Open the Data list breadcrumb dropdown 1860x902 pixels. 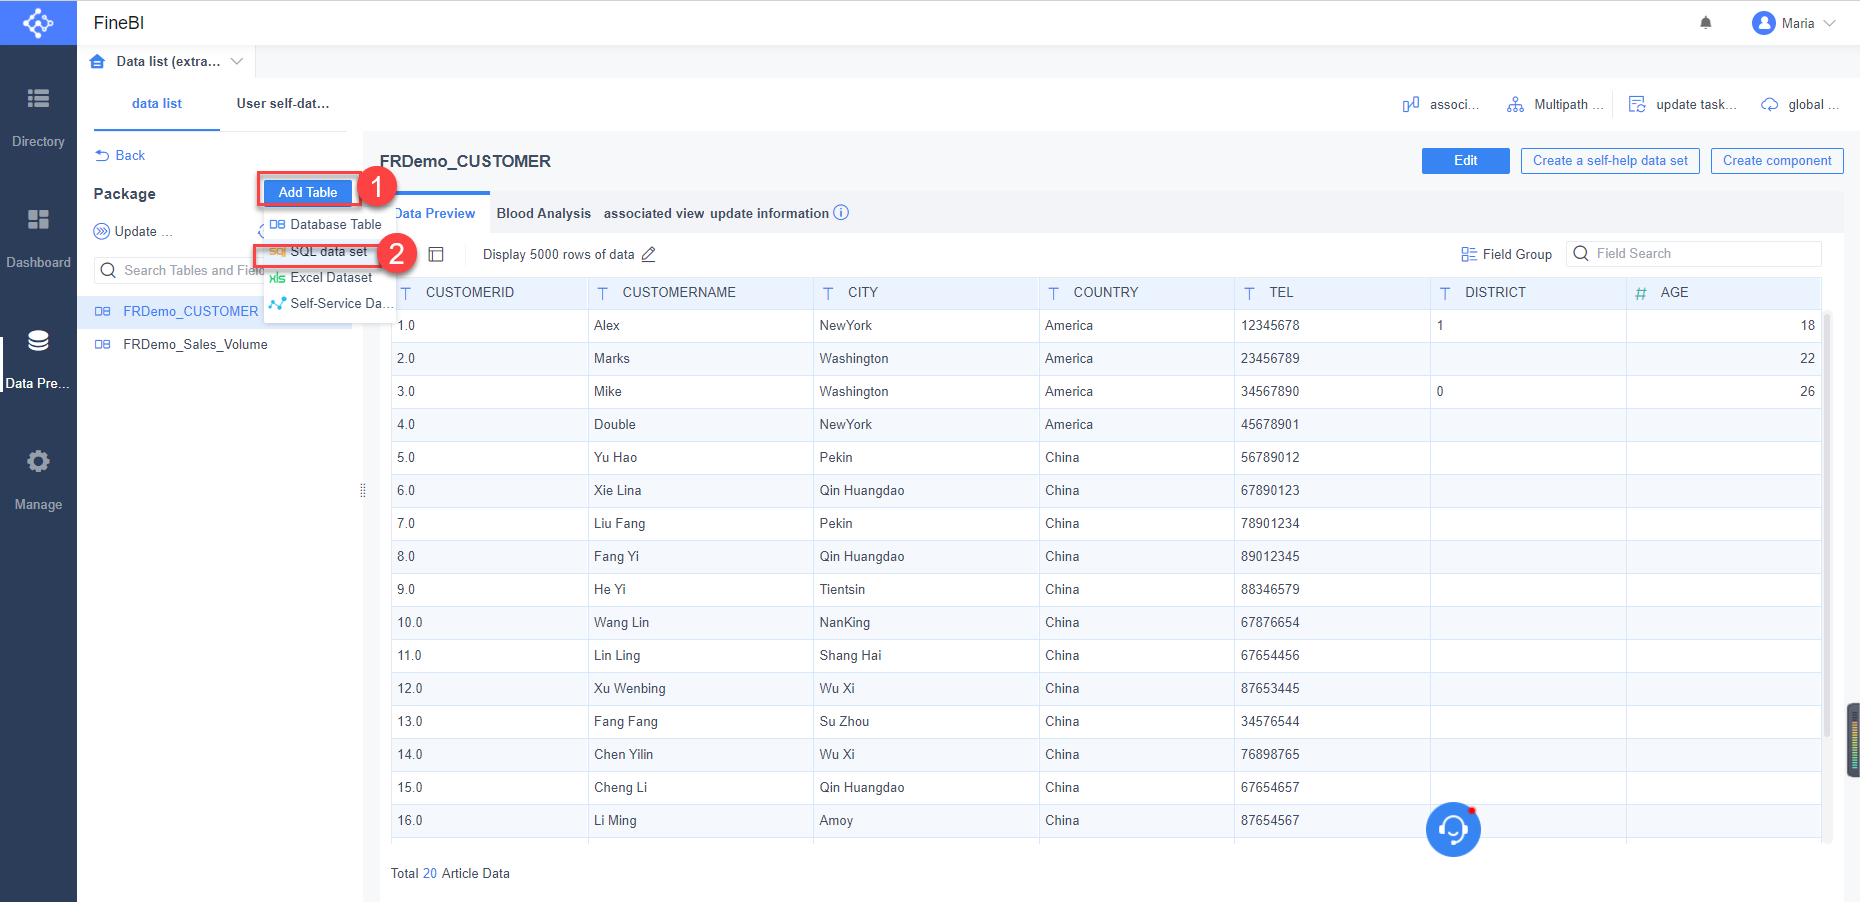237,61
